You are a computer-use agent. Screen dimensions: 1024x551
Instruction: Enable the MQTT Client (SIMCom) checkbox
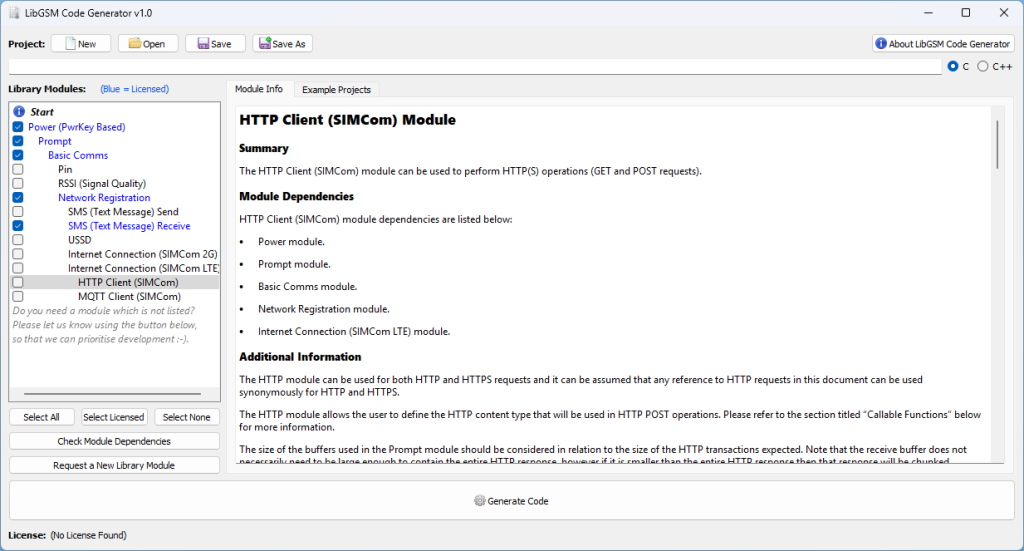point(18,296)
